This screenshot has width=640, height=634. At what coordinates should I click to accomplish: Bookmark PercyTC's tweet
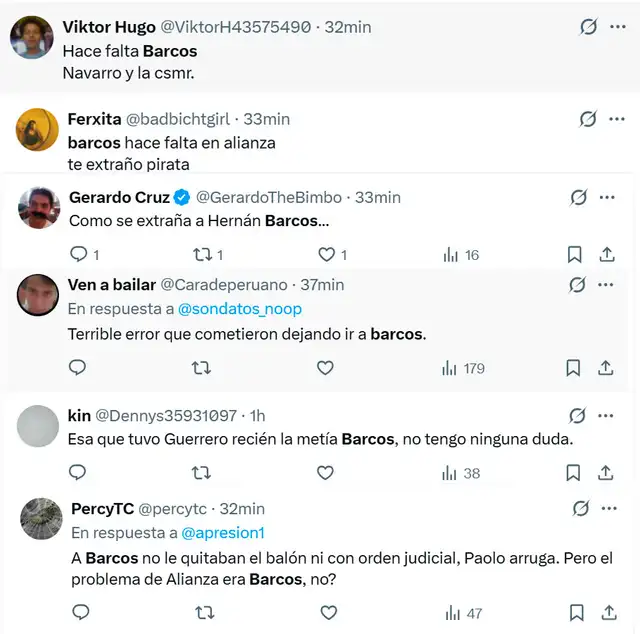click(576, 613)
